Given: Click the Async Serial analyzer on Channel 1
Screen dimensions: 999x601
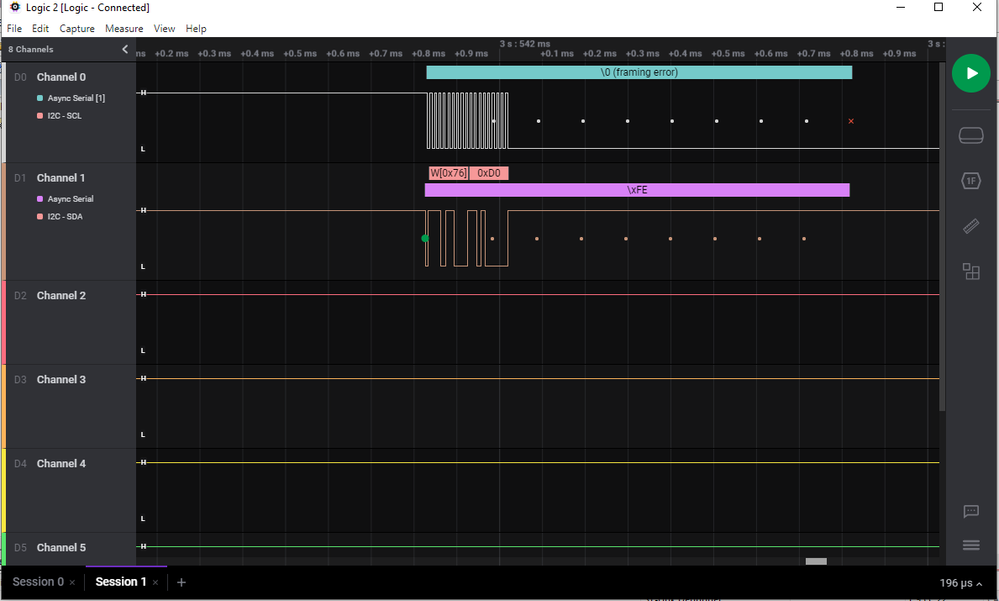Looking at the screenshot, I should [x=71, y=199].
